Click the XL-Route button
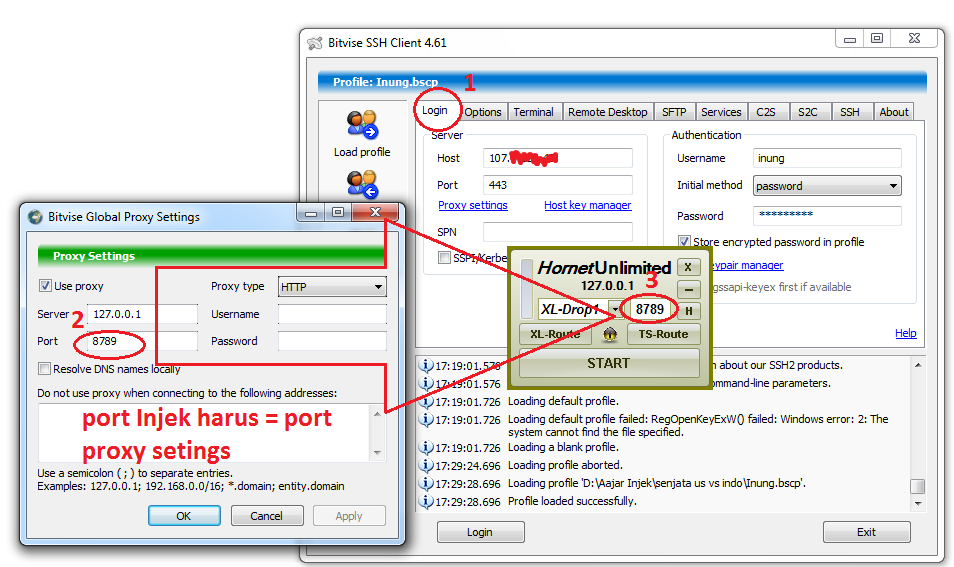 click(555, 334)
